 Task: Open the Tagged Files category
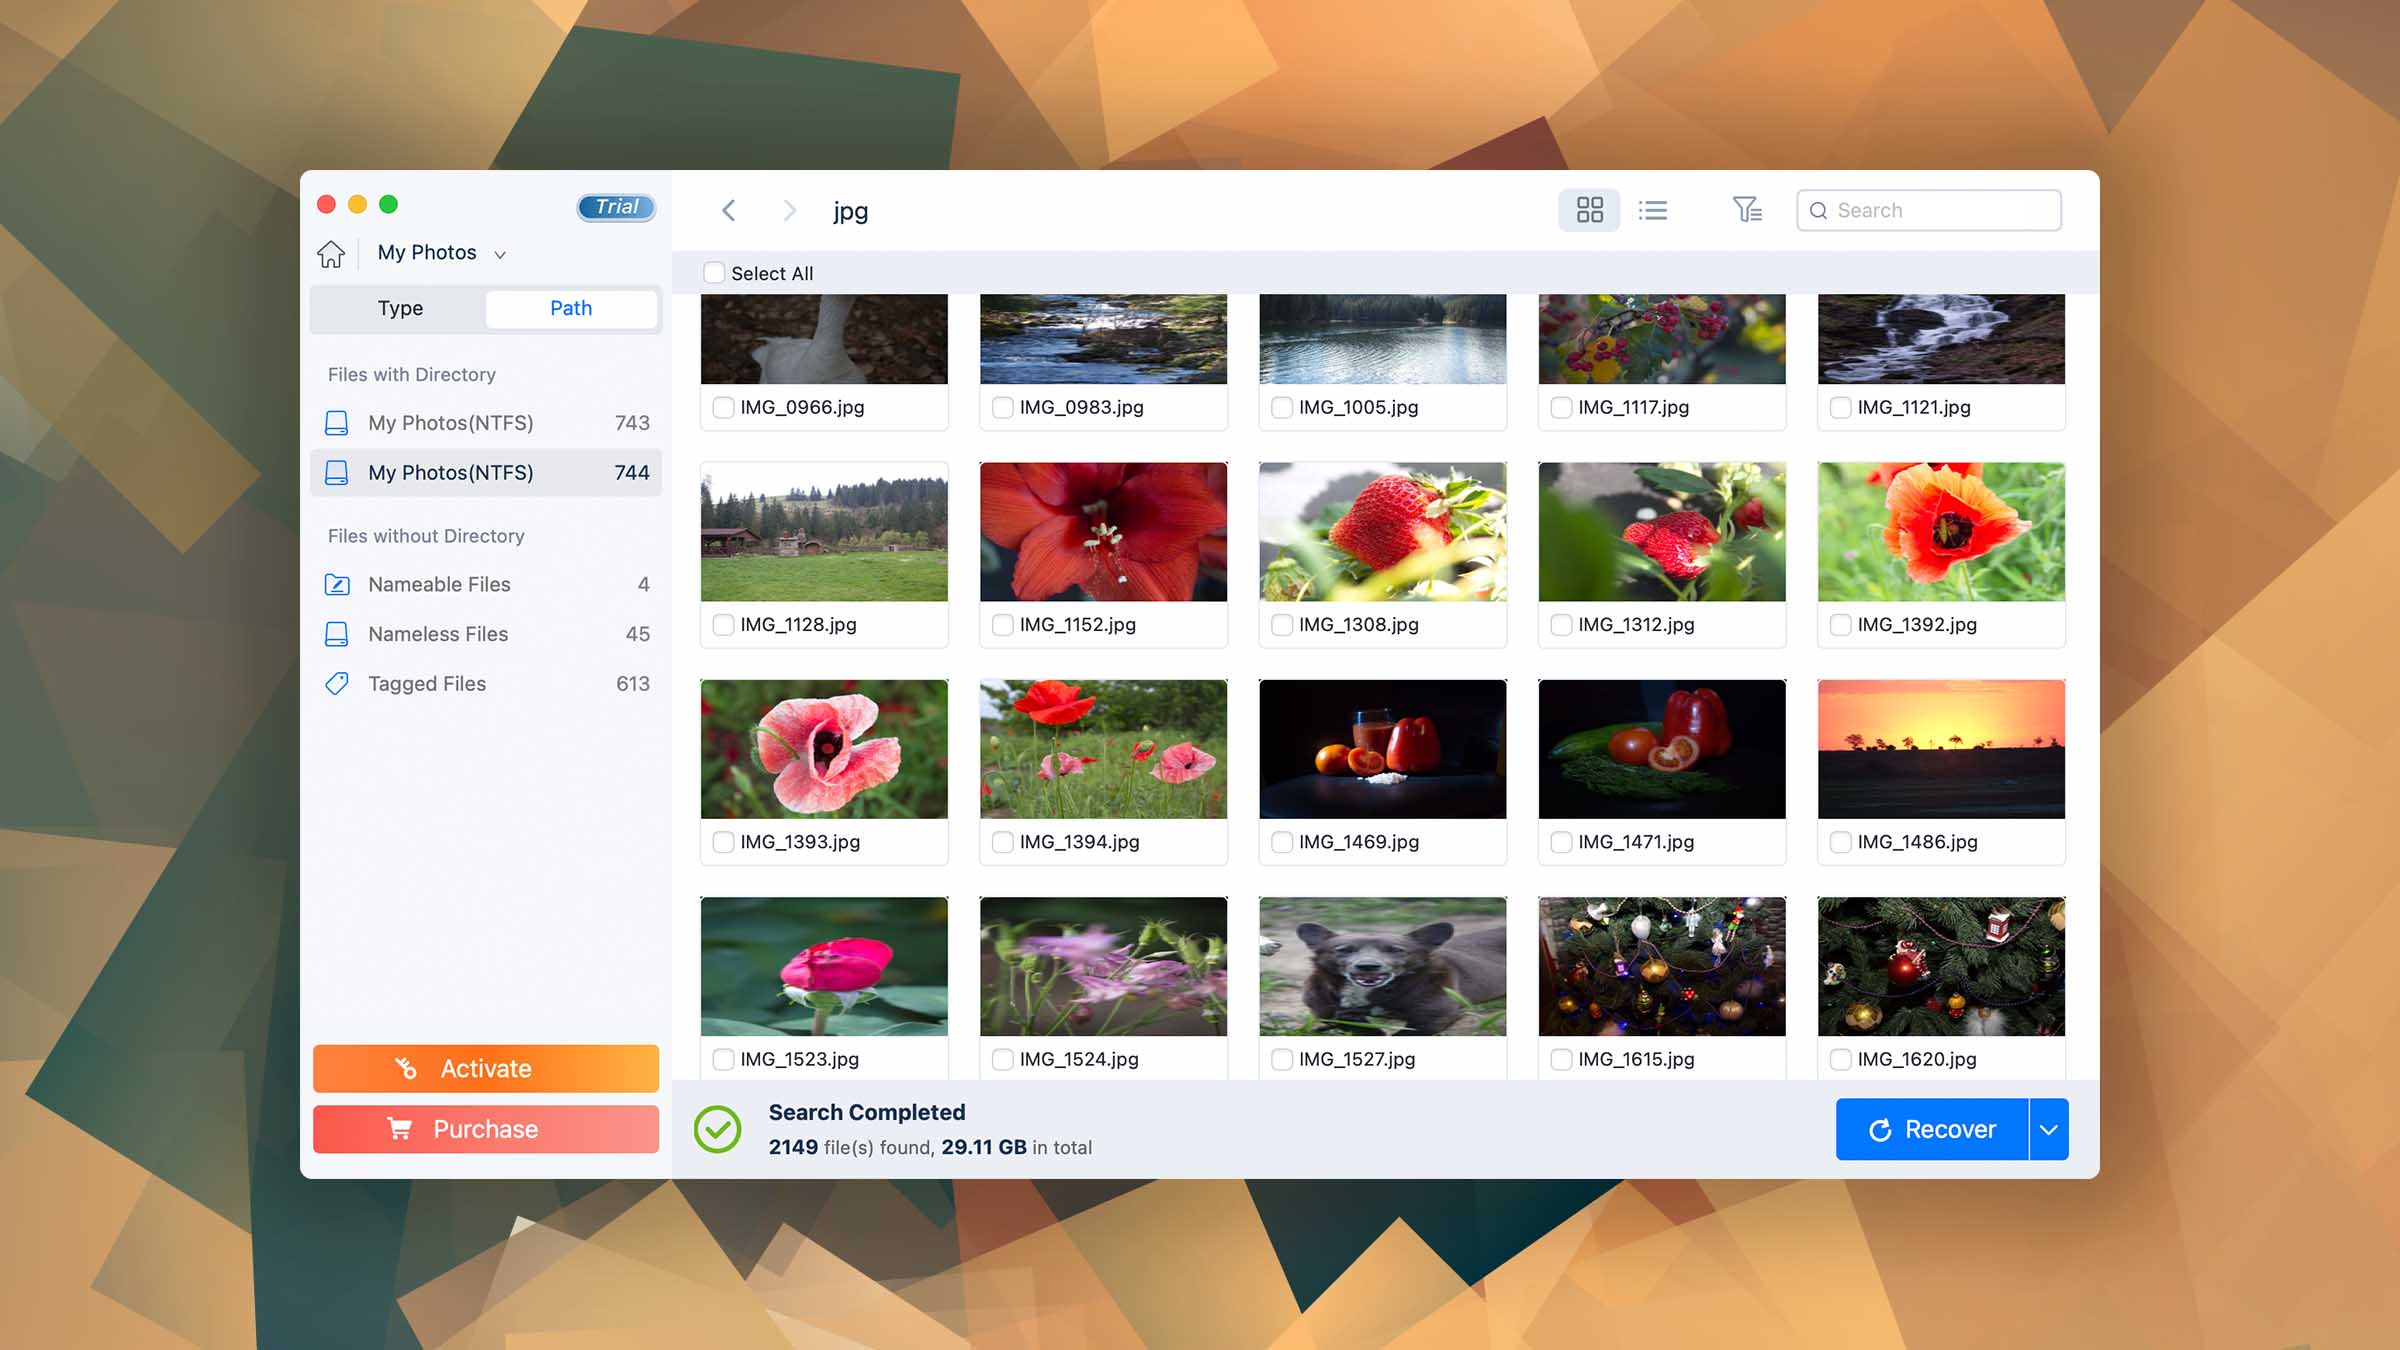click(x=486, y=684)
